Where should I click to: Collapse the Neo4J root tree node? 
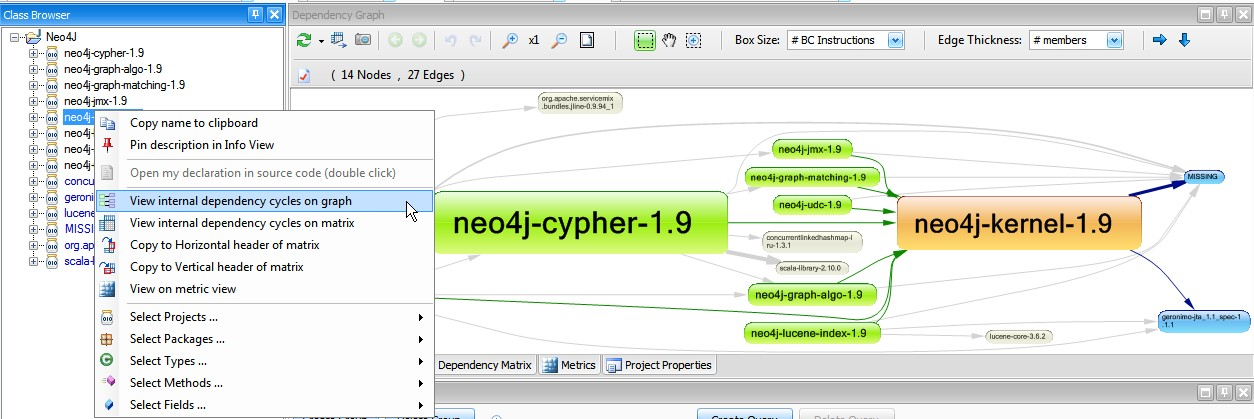pos(14,37)
